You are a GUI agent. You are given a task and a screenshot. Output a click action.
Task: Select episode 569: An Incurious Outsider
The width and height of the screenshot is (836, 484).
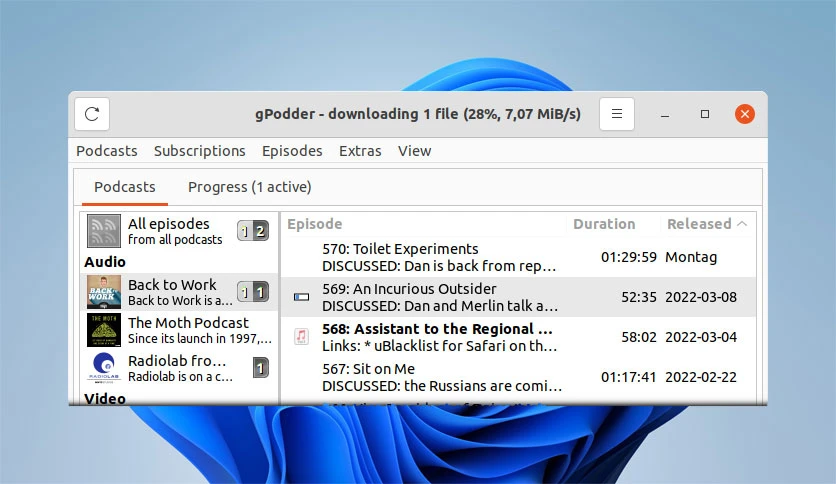pyautogui.click(x=518, y=297)
